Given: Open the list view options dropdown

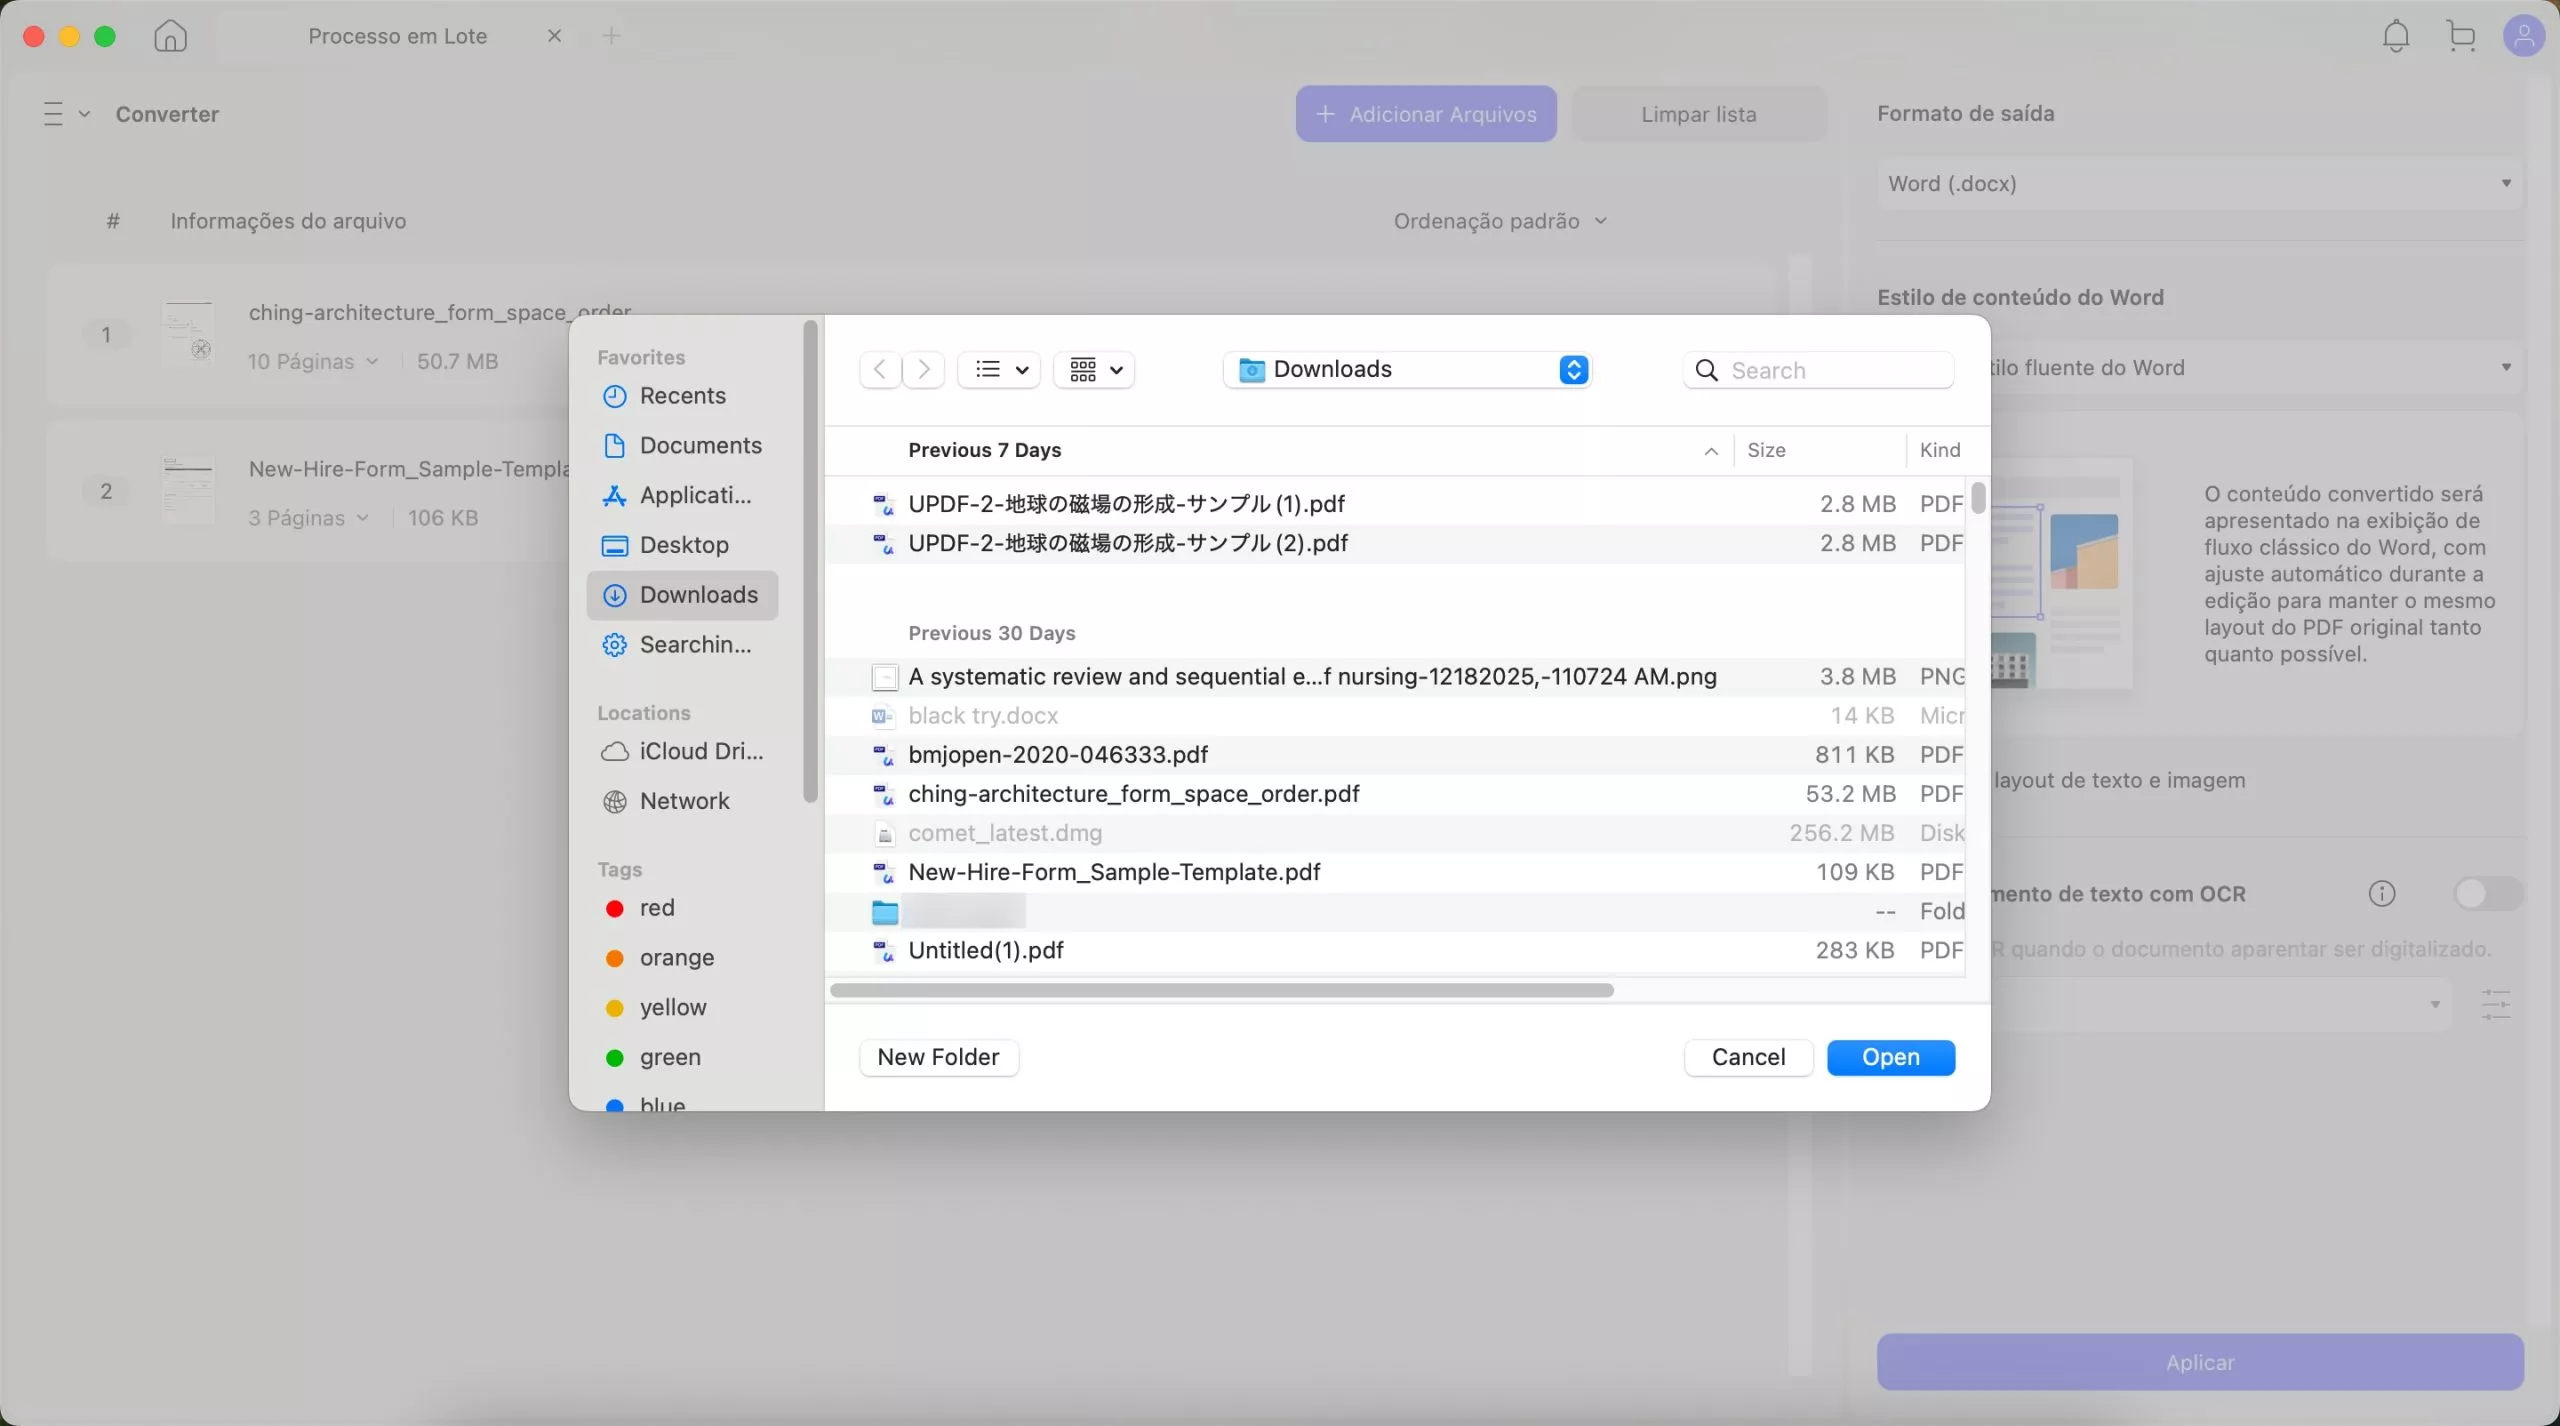Looking at the screenshot, I should coord(1000,370).
